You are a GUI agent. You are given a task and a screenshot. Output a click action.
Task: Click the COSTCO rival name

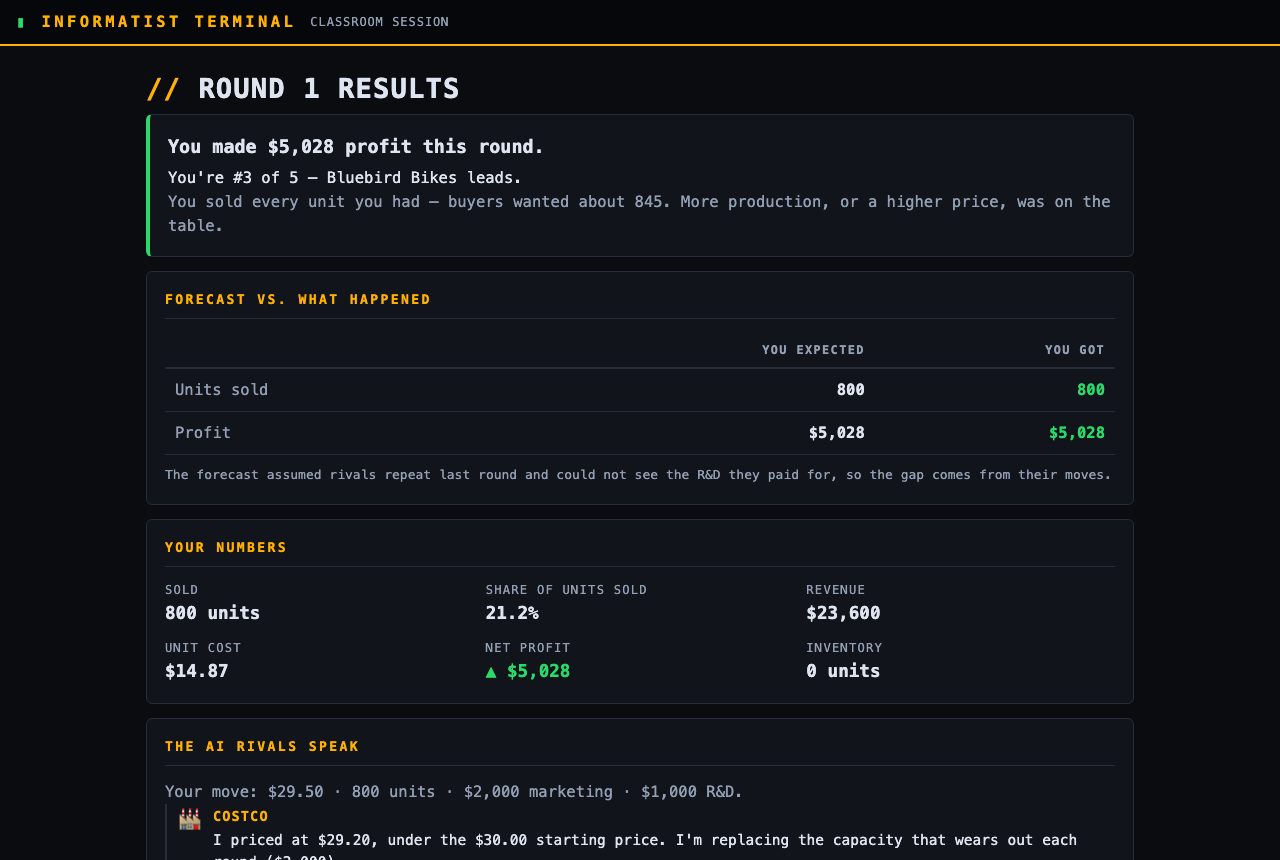click(241, 816)
